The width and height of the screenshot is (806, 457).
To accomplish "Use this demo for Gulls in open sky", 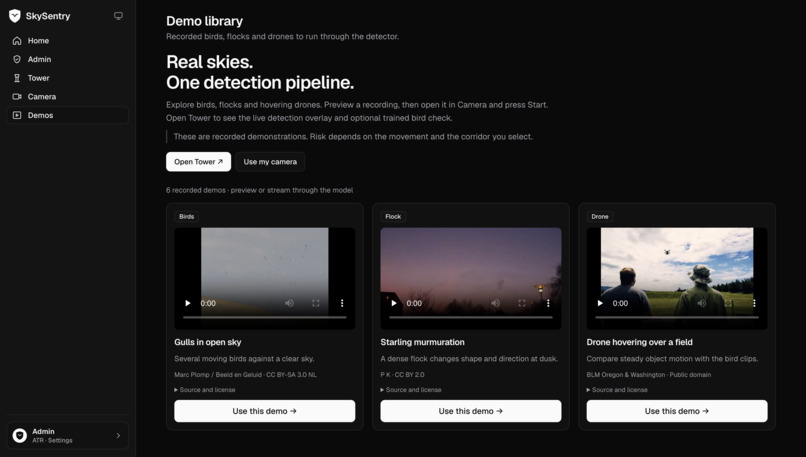I will point(265,411).
